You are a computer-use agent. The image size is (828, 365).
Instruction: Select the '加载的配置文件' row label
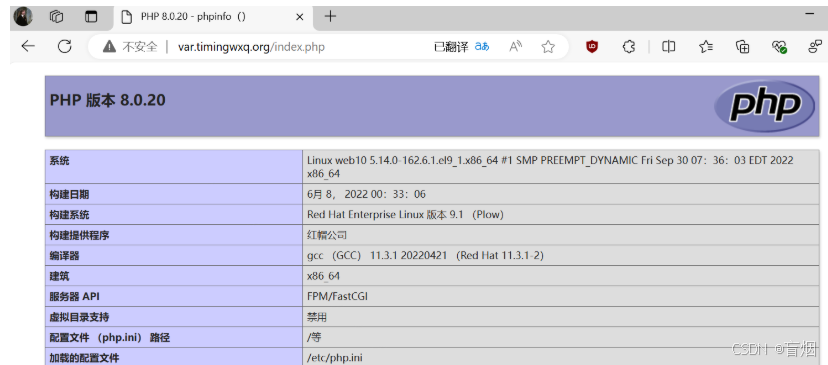pyautogui.click(x=84, y=358)
